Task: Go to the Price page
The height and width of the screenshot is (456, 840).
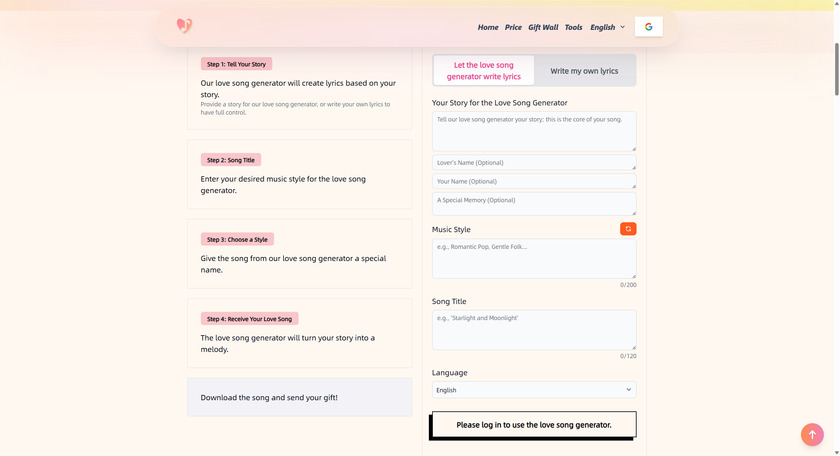Action: (513, 27)
